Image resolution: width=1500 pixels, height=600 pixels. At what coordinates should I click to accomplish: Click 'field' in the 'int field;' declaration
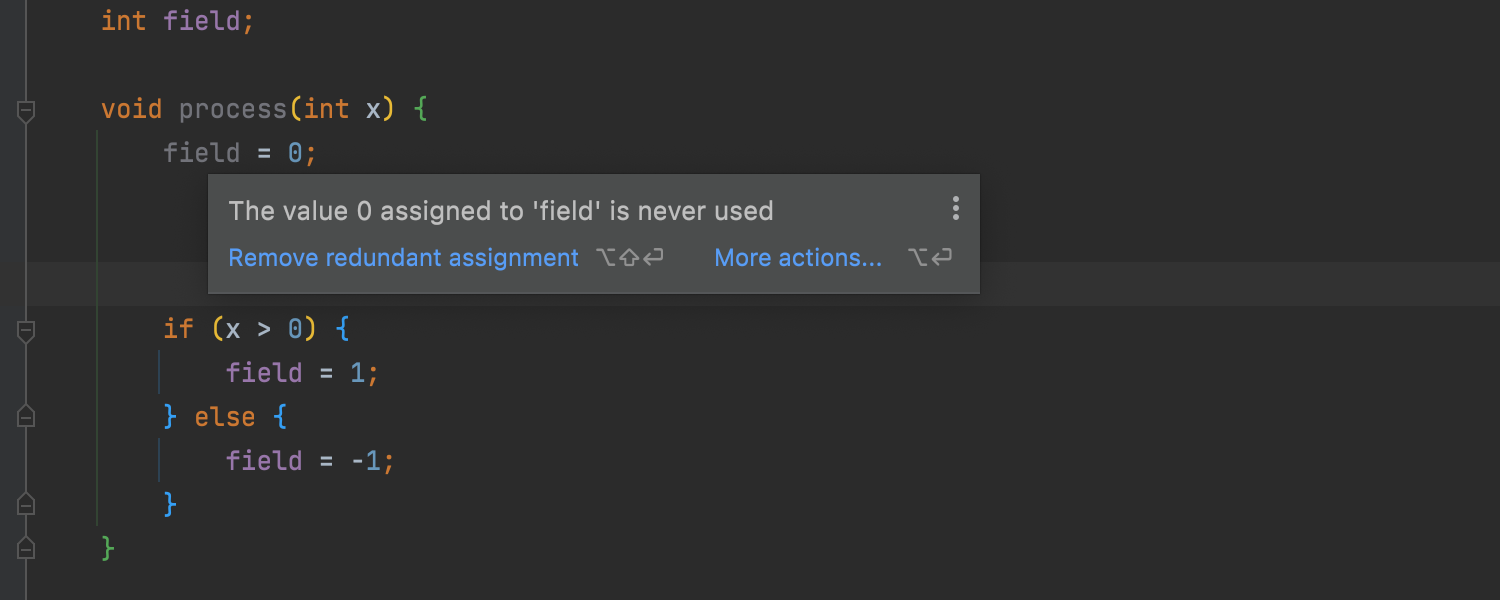click(x=202, y=21)
